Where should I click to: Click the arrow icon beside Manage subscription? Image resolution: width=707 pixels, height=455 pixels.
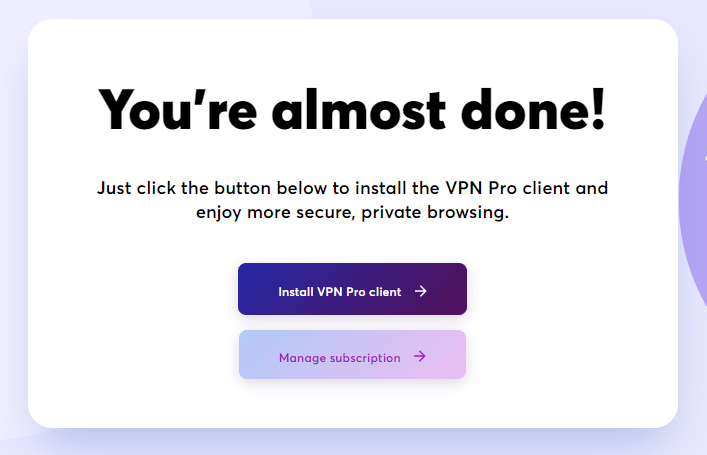420,357
